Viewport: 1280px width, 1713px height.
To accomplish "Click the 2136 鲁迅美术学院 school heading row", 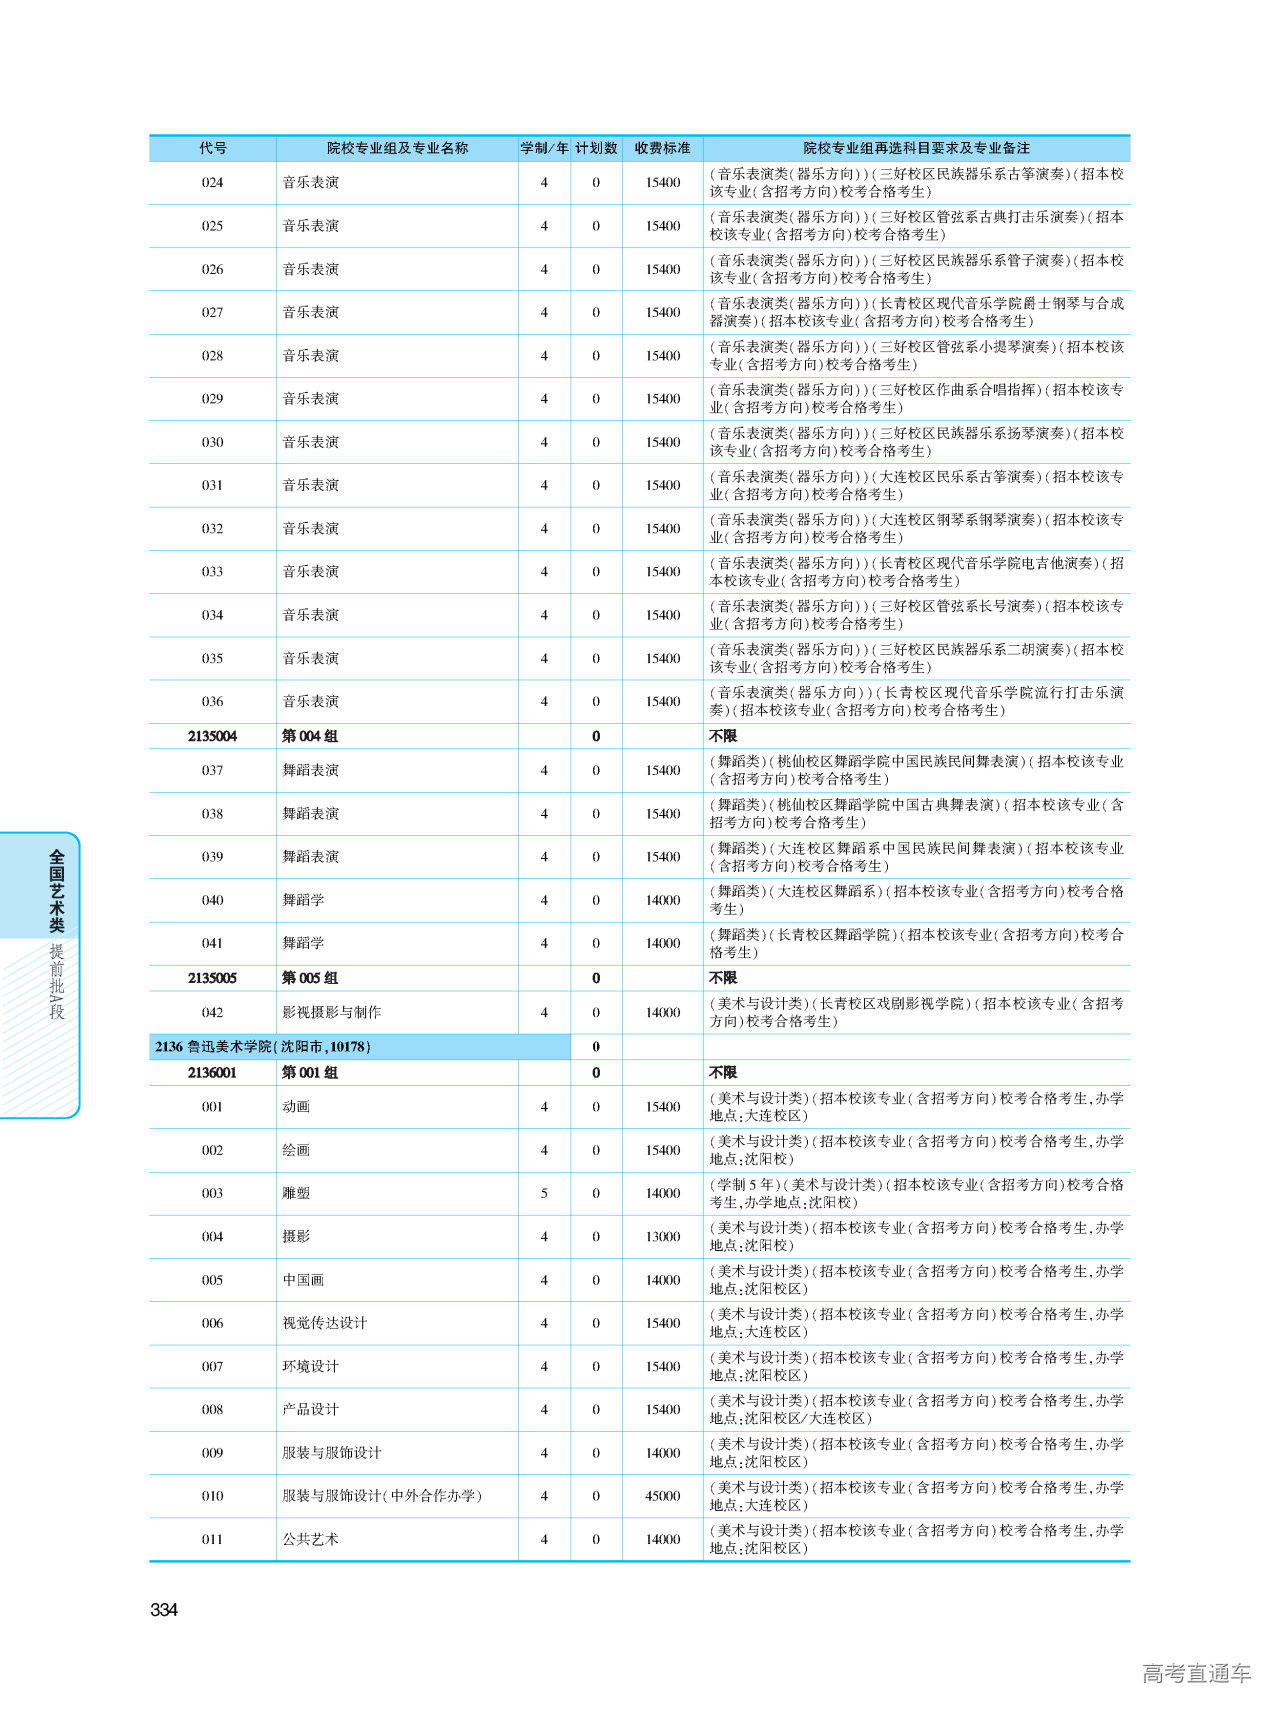I will 263,1046.
